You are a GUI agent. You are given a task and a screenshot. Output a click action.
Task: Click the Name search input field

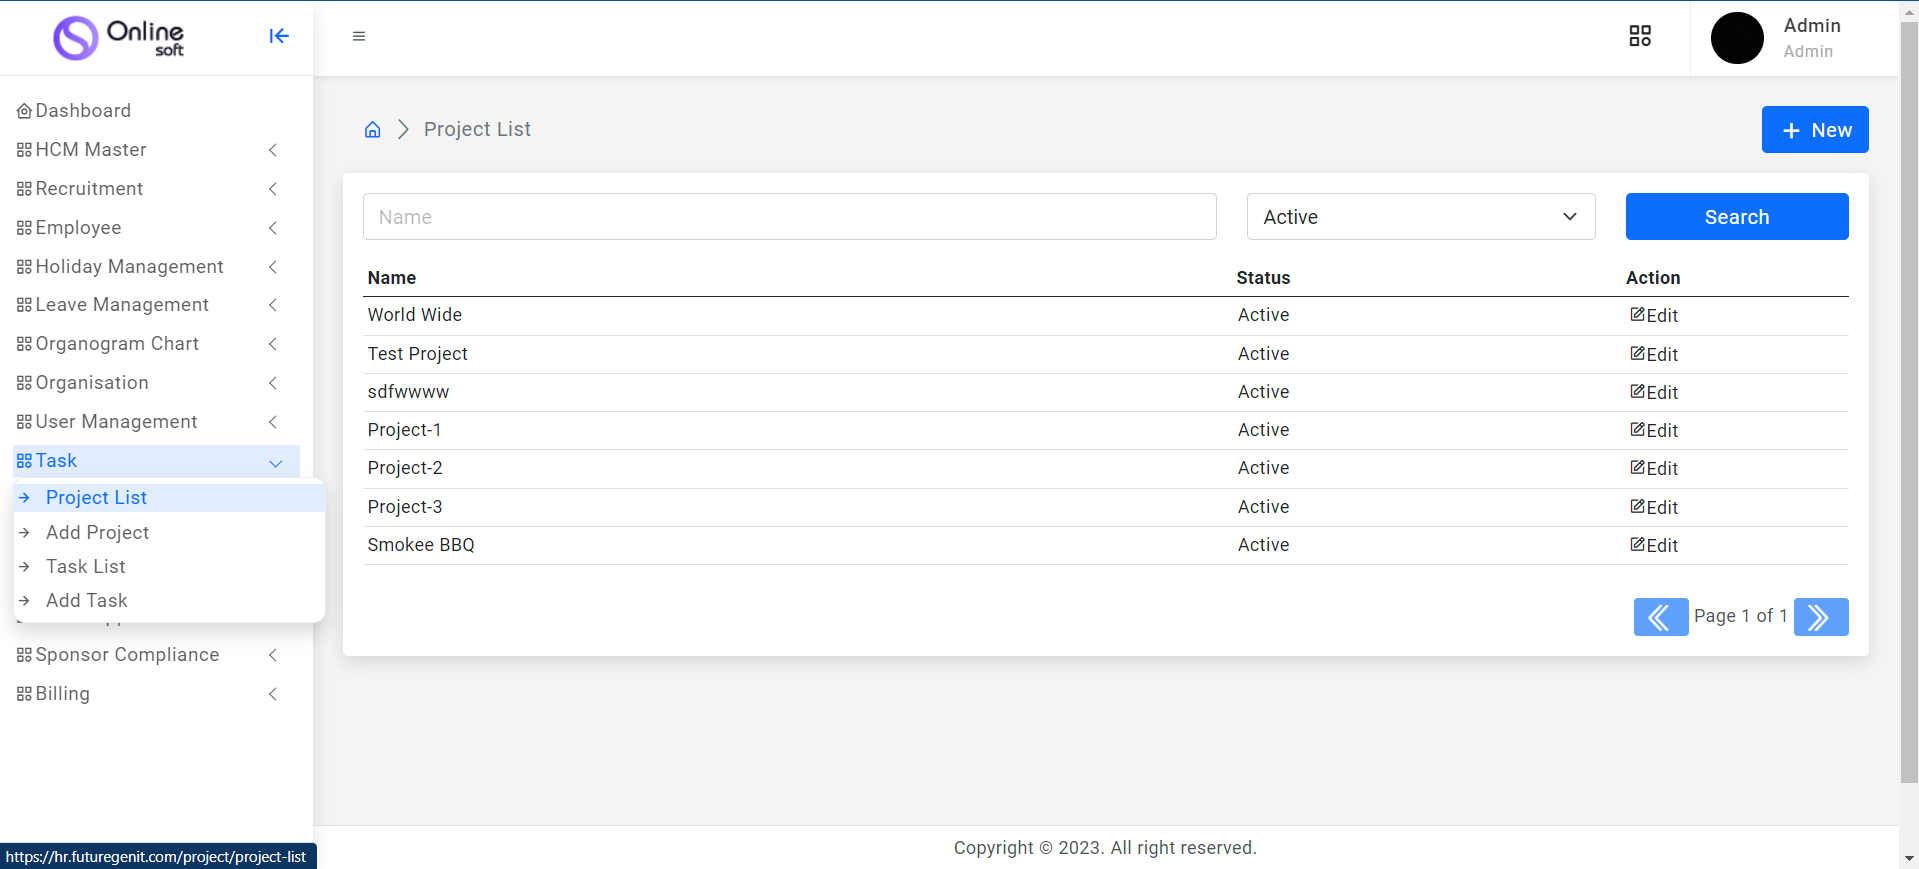(789, 217)
